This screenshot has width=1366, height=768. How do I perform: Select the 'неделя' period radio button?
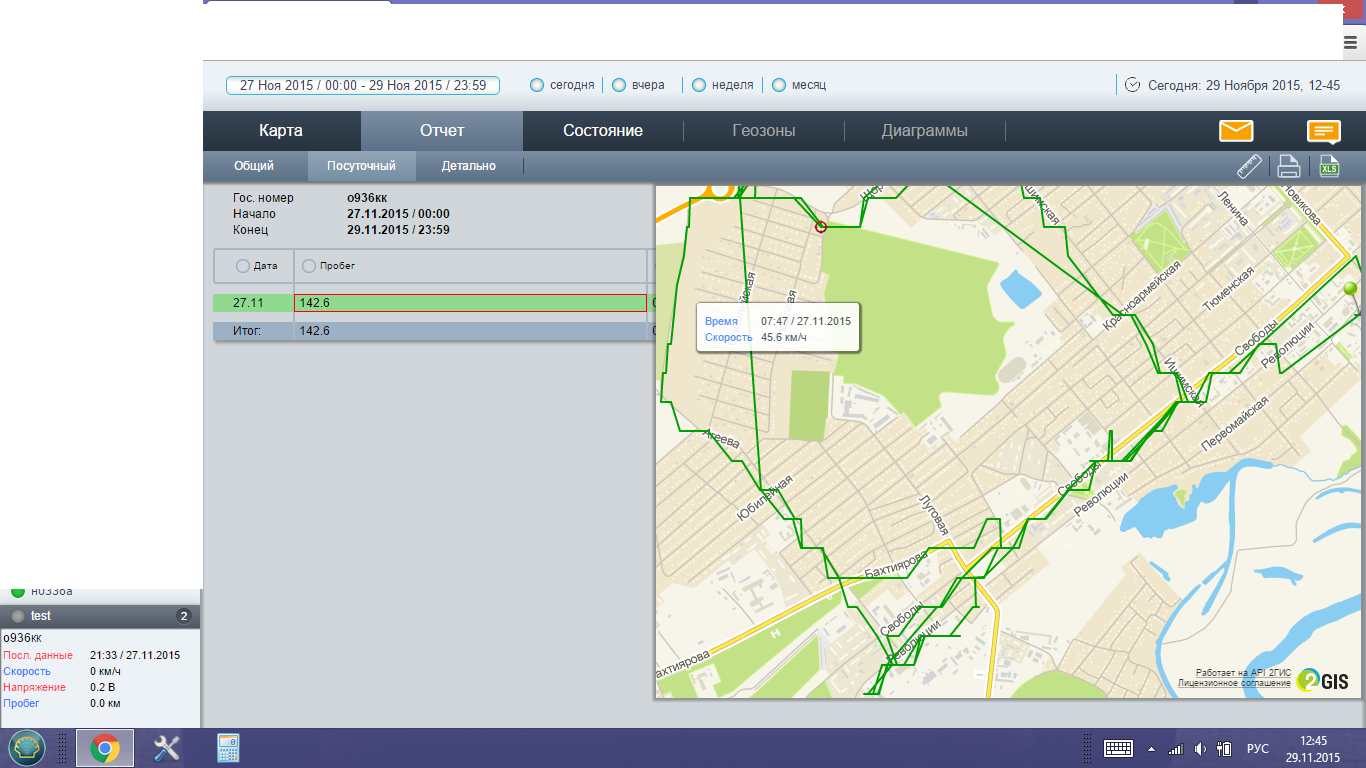click(700, 85)
